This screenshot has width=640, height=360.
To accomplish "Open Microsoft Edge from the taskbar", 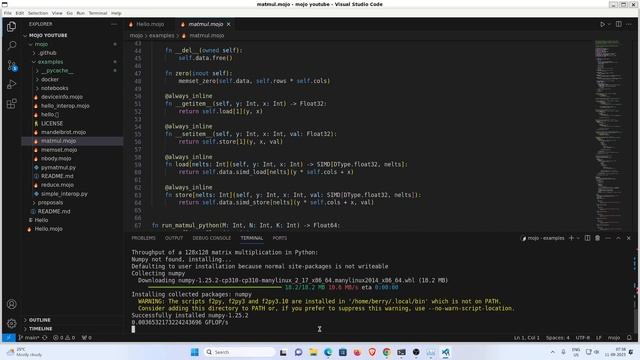I will tap(328, 352).
